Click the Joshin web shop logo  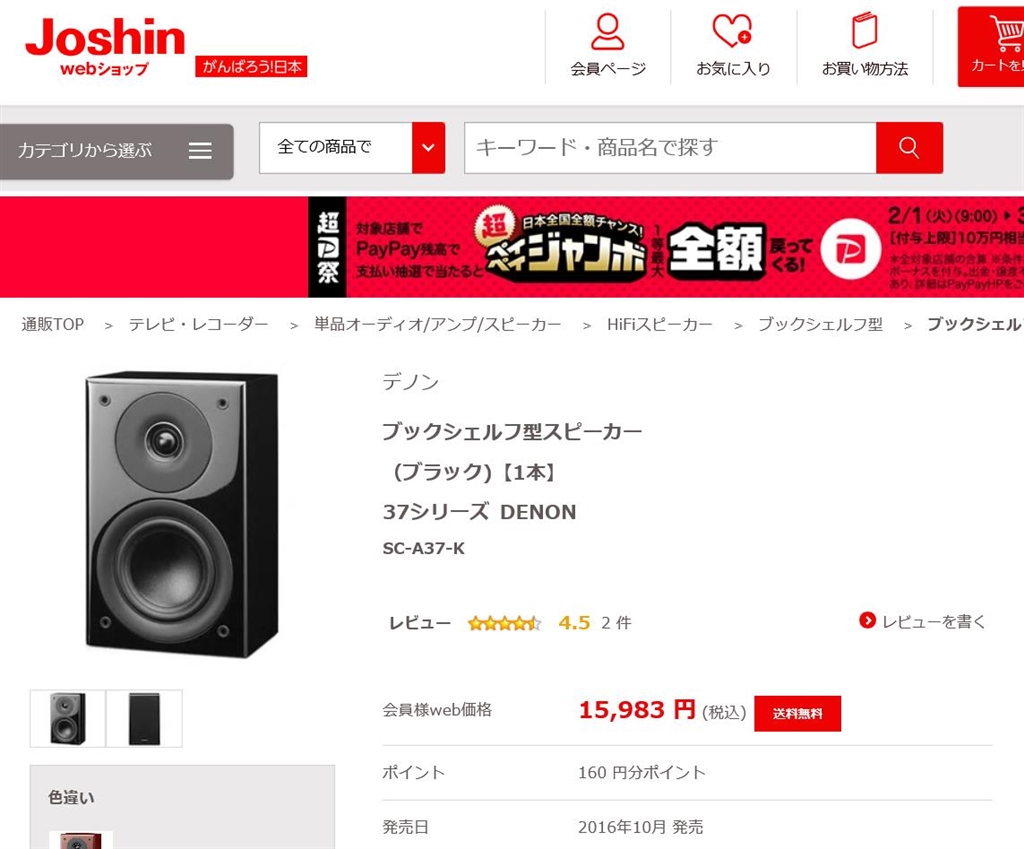pyautogui.click(x=105, y=46)
